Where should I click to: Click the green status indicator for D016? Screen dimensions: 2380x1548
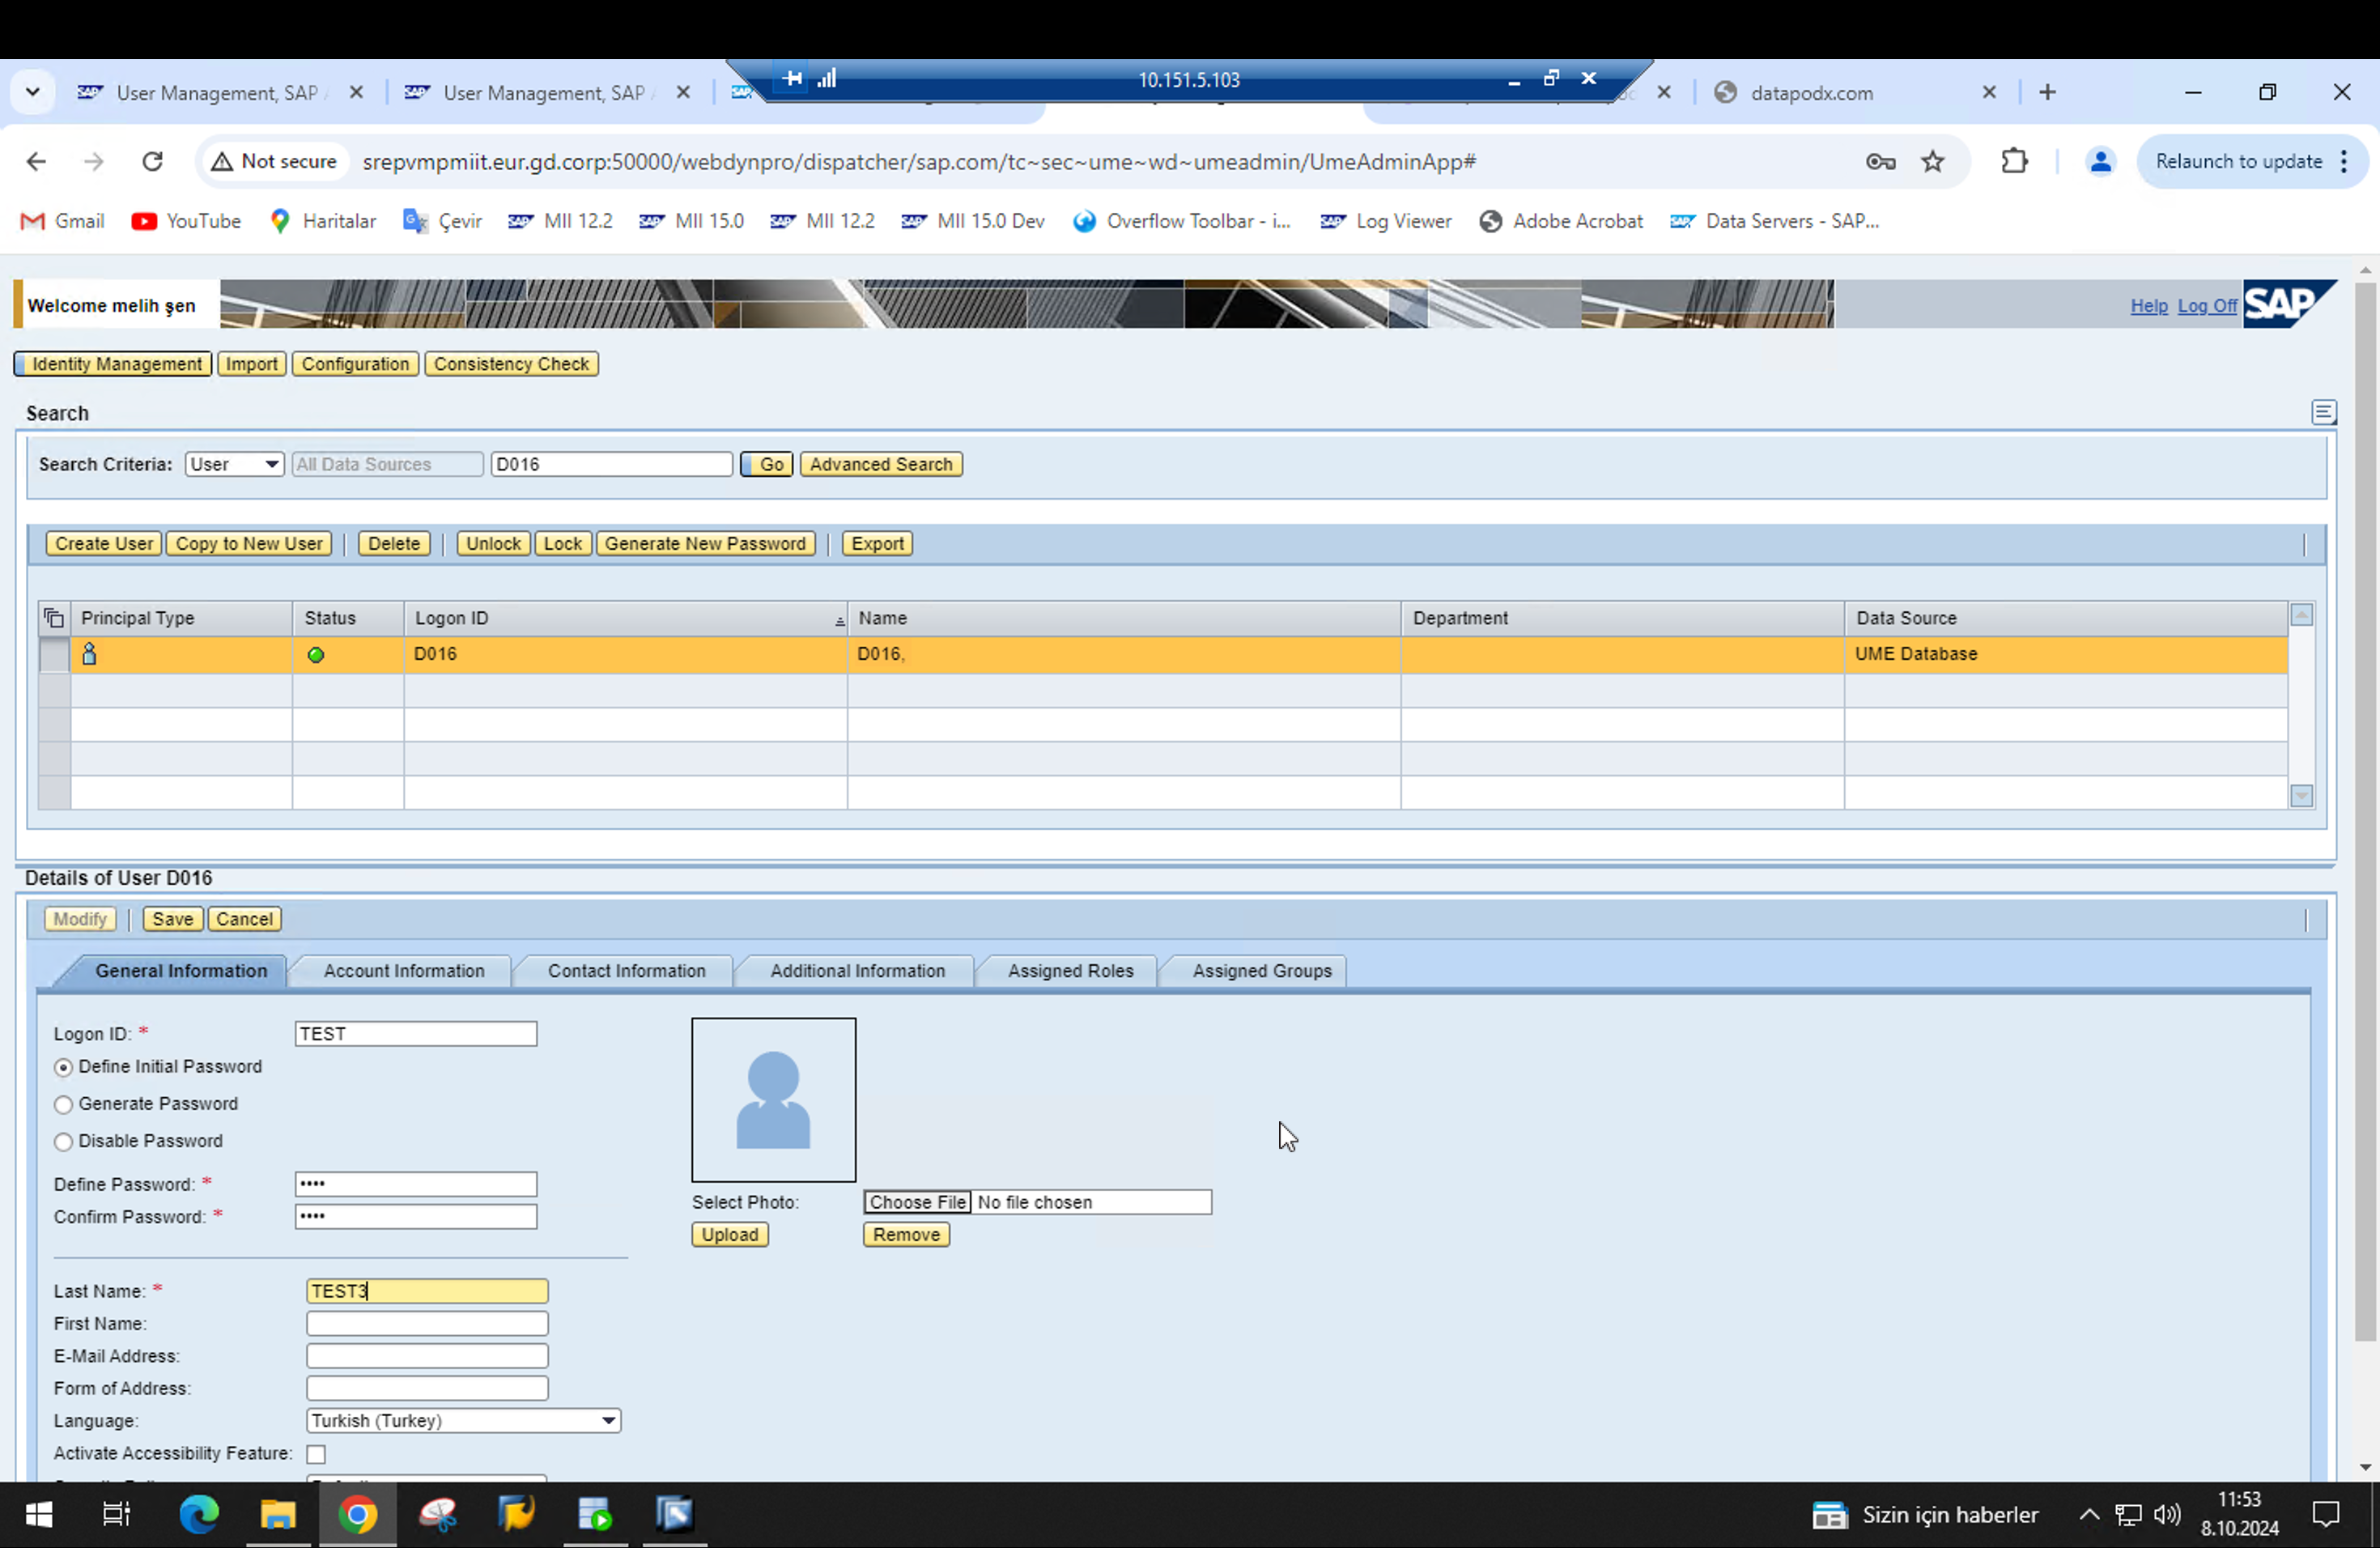316,655
